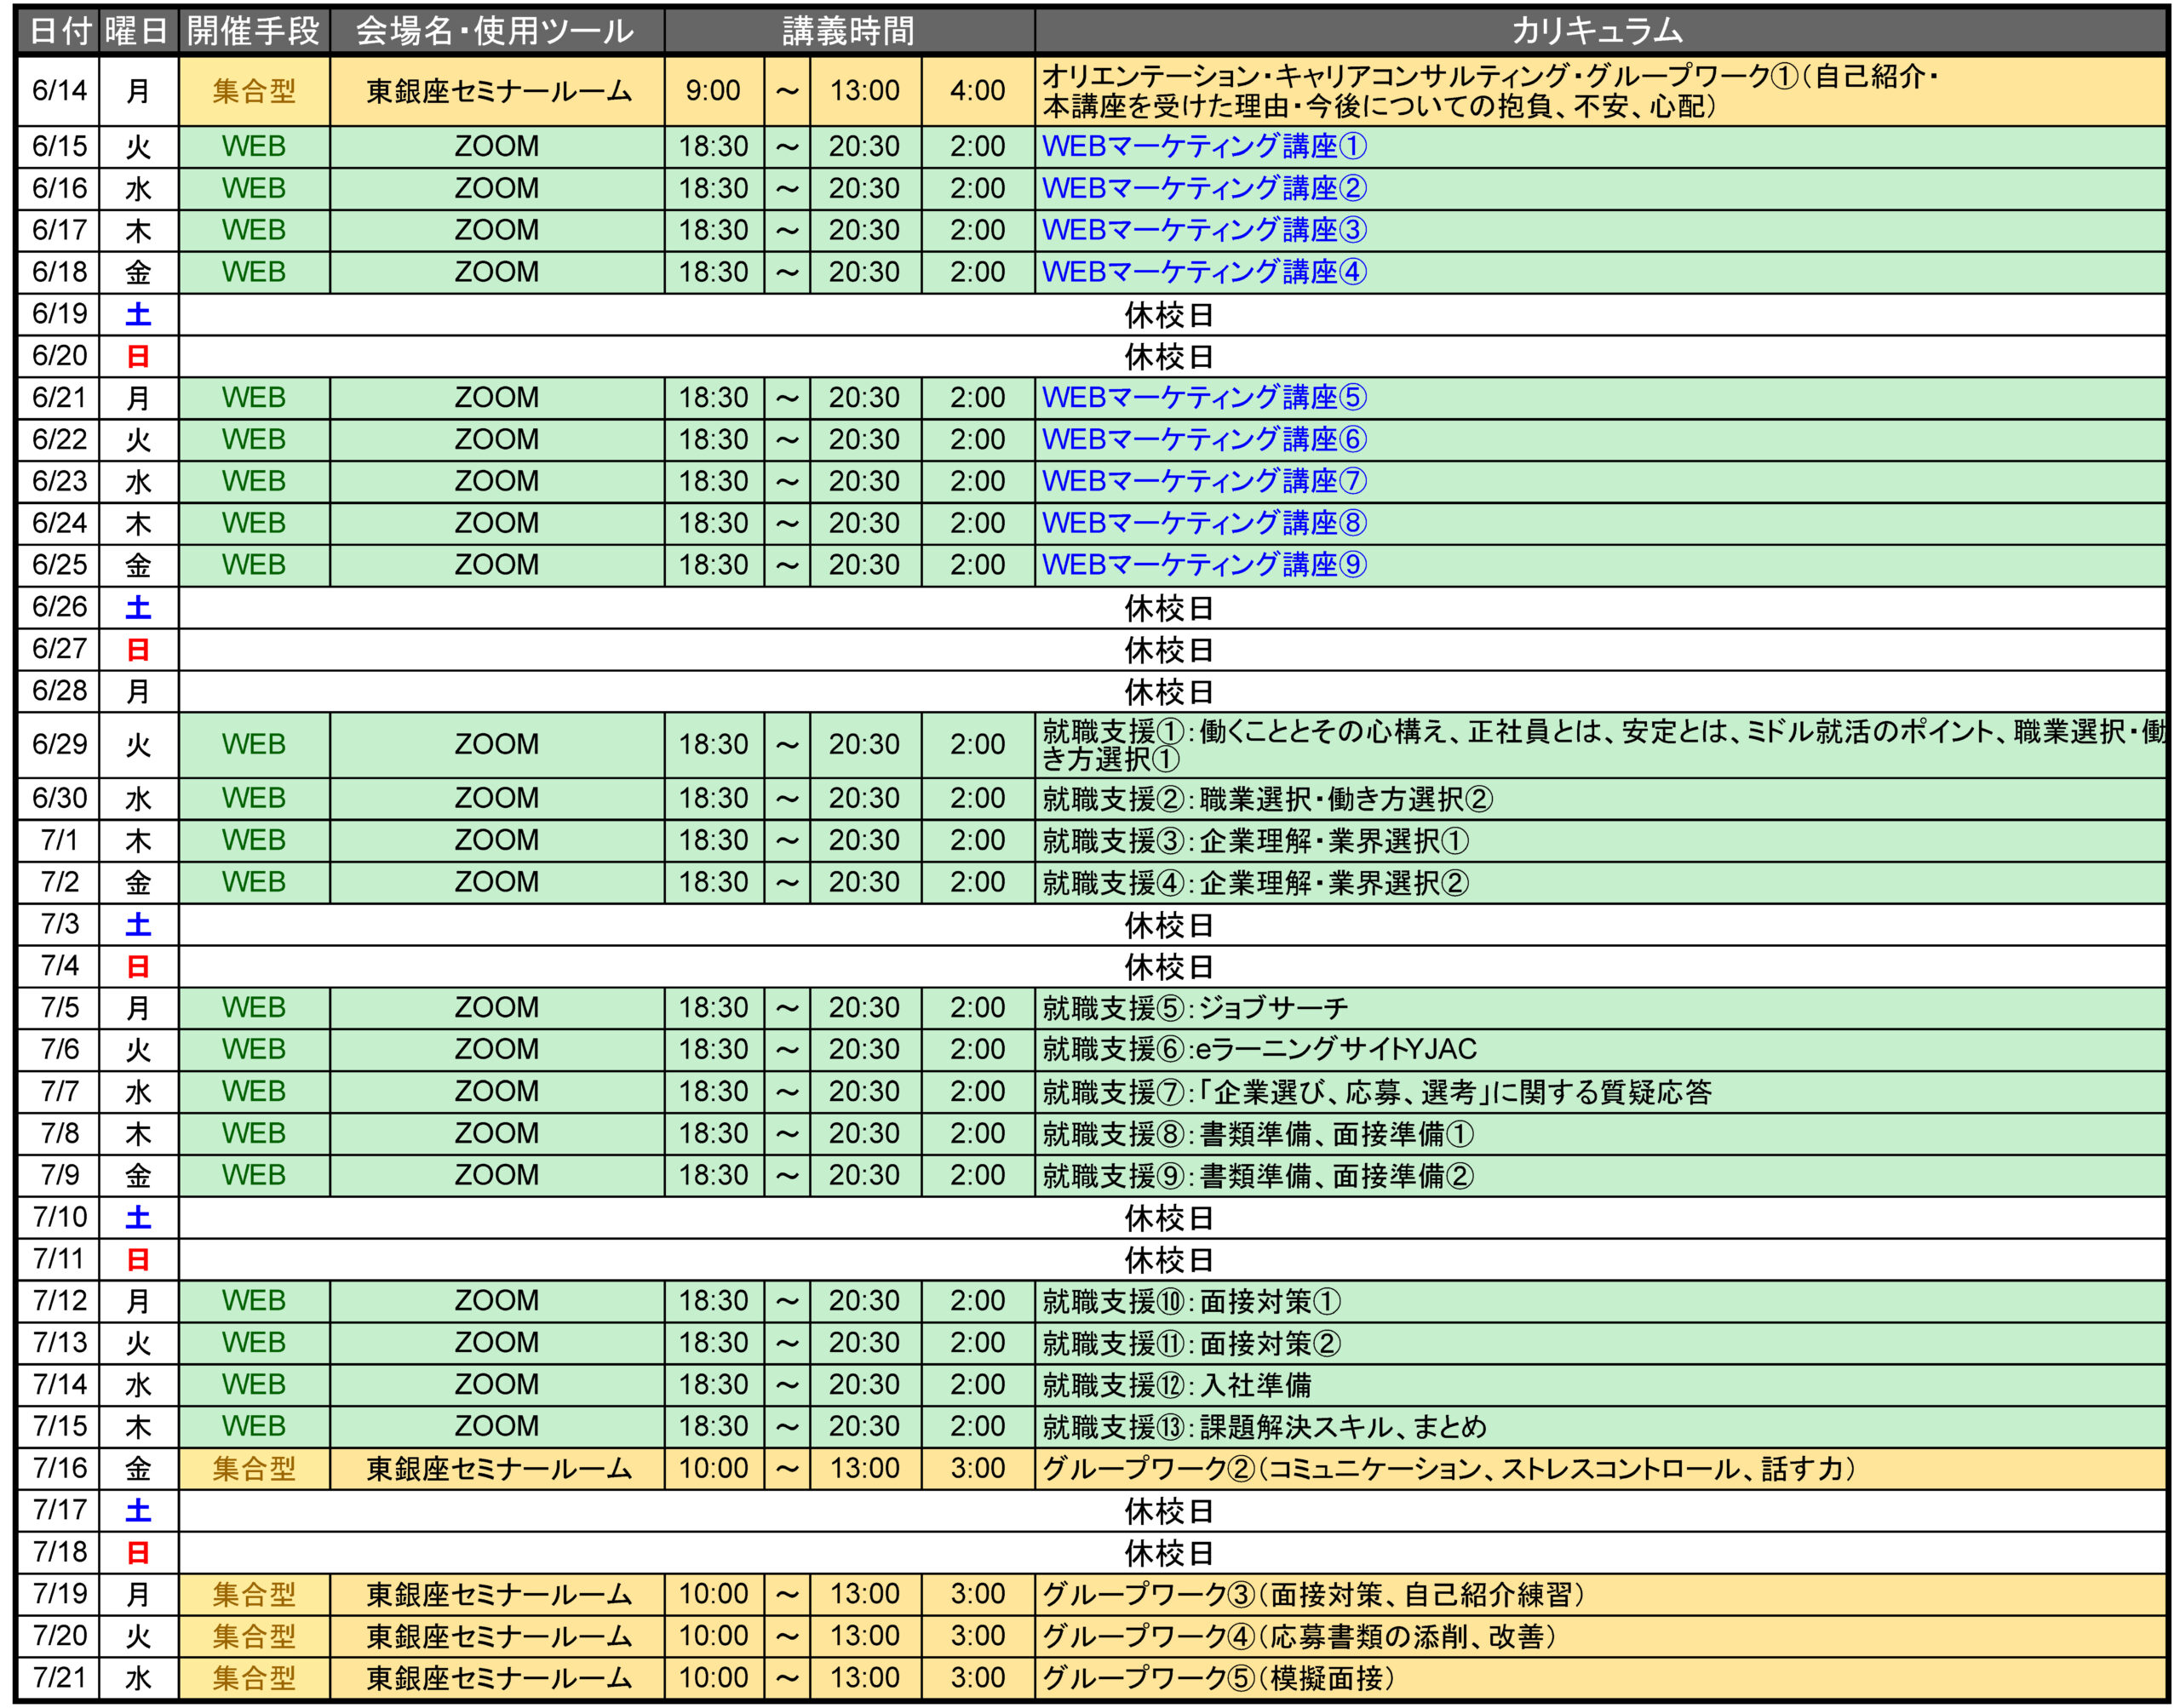Click 集合型 in the 7/16 row

click(x=254, y=1469)
